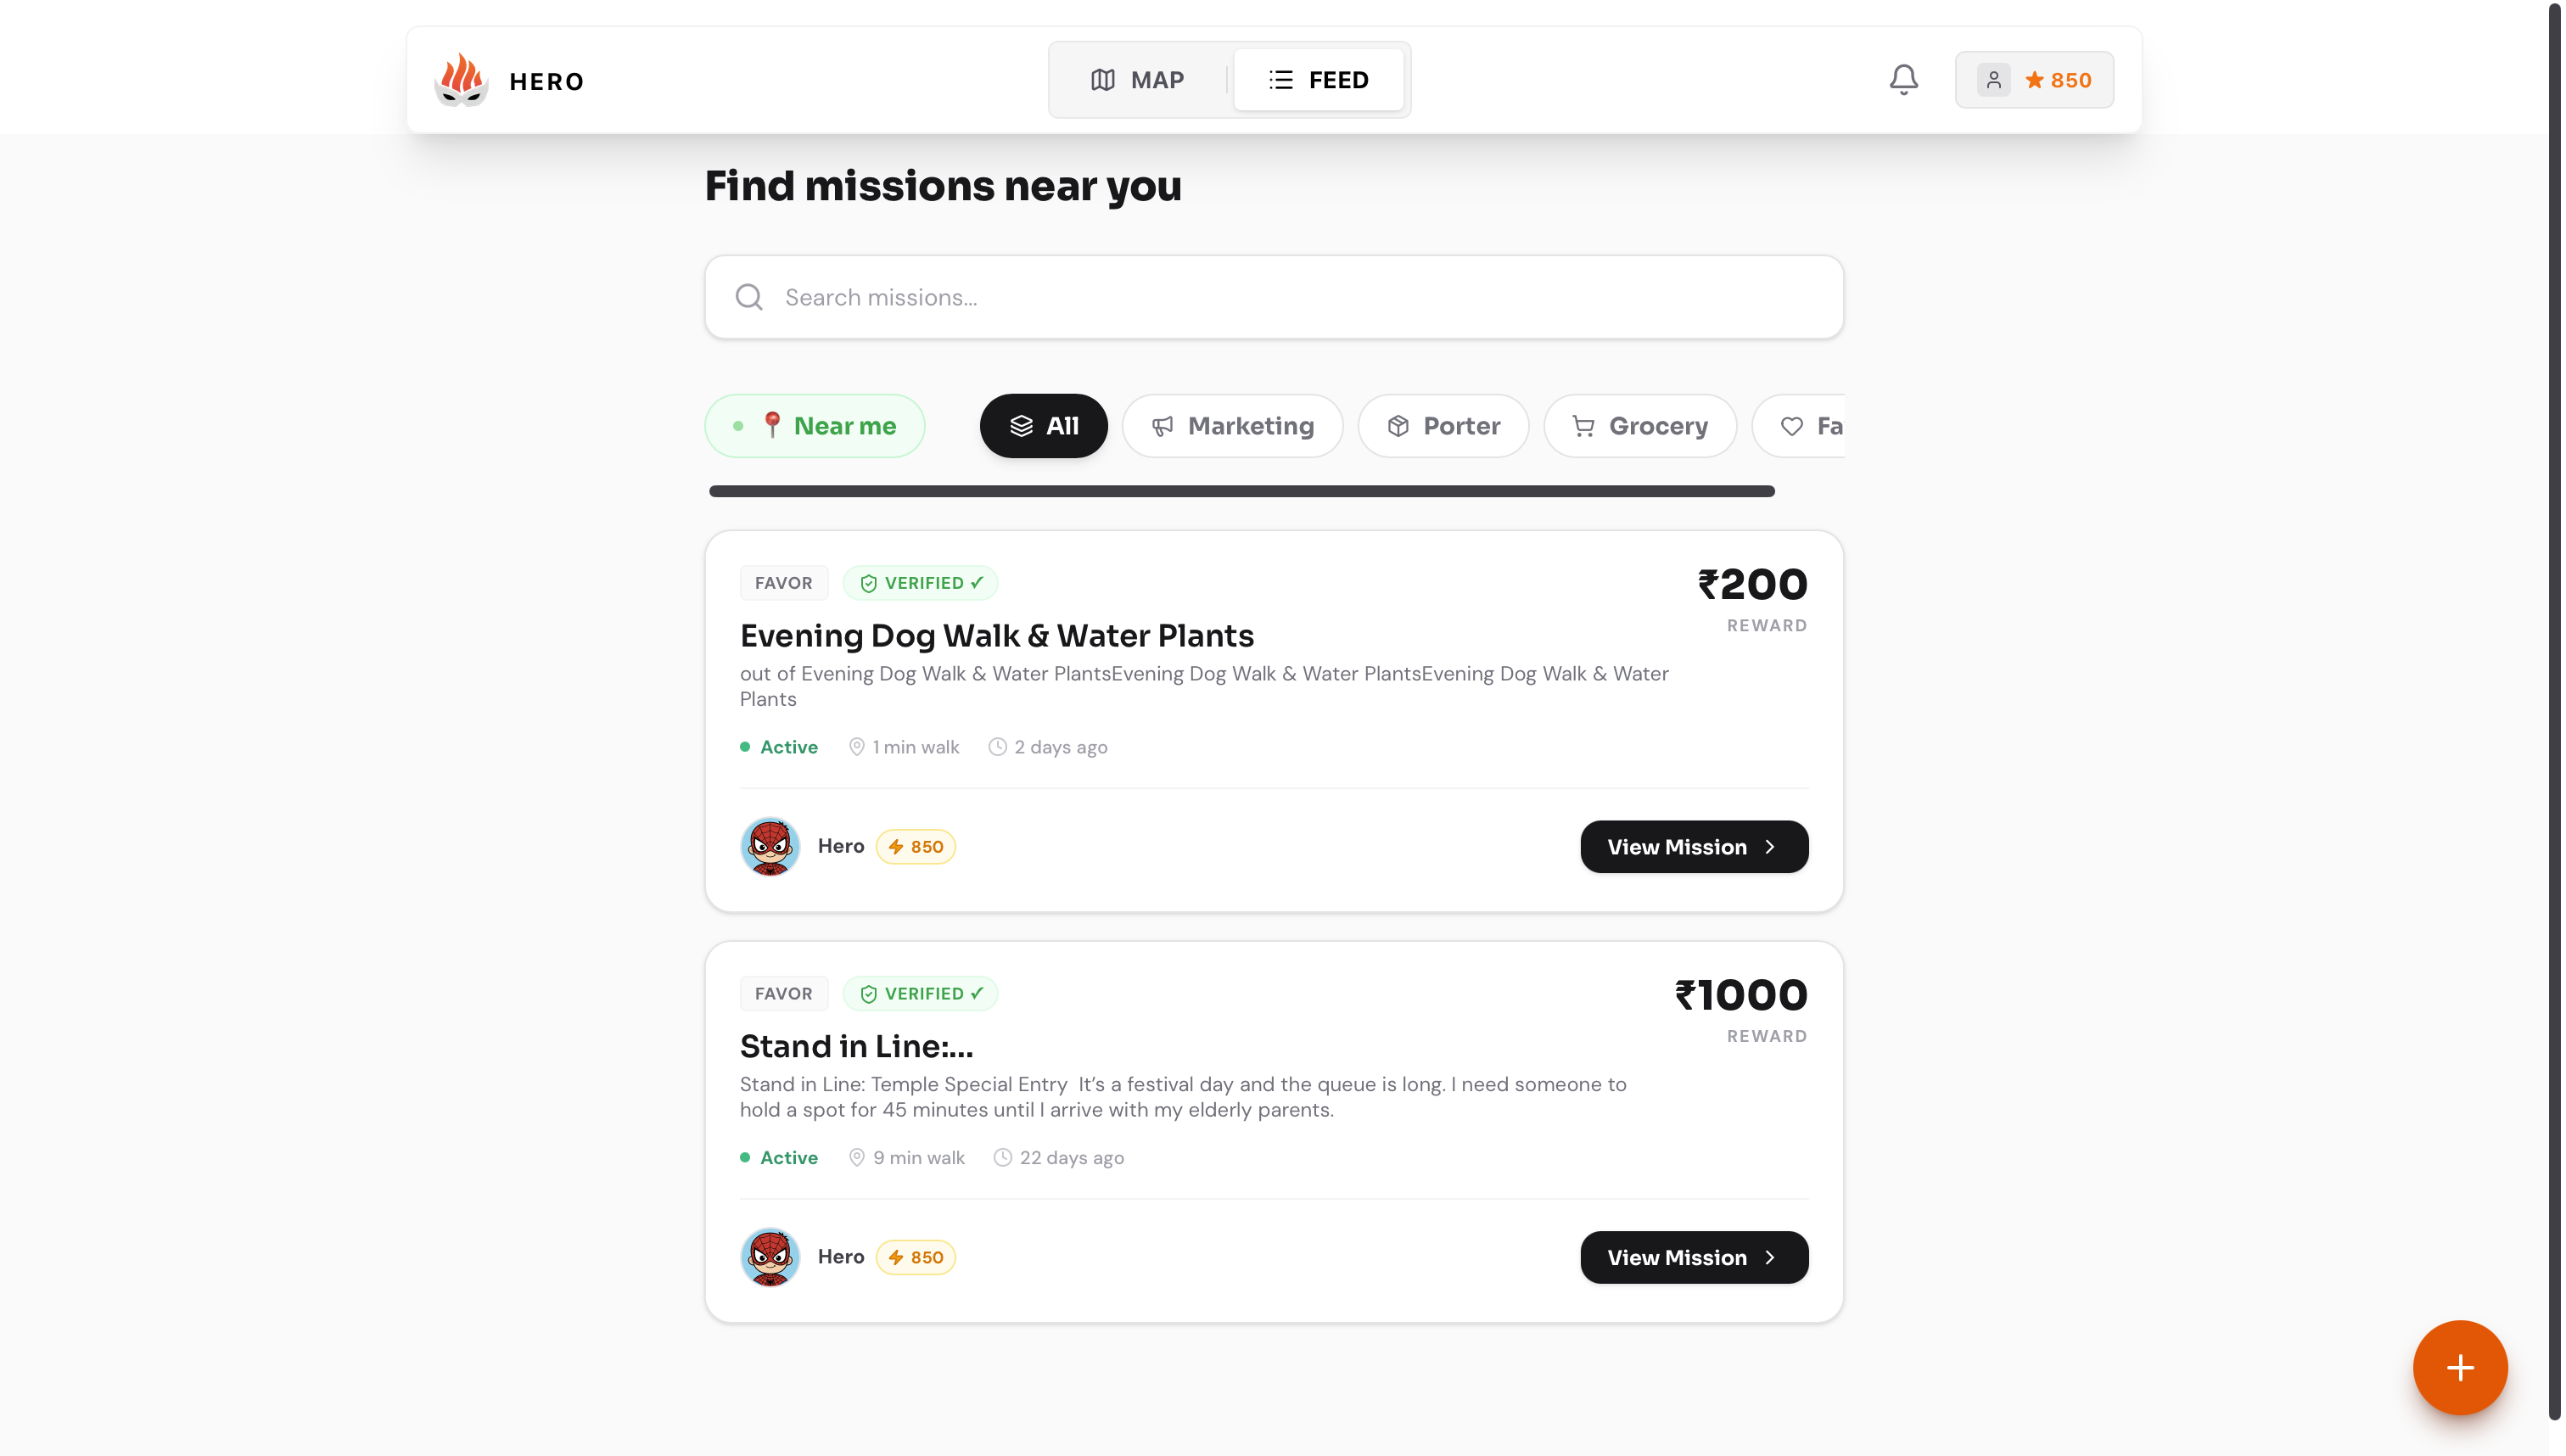
Task: Click View Mission on Evening Dog Walk card
Action: tap(1693, 846)
